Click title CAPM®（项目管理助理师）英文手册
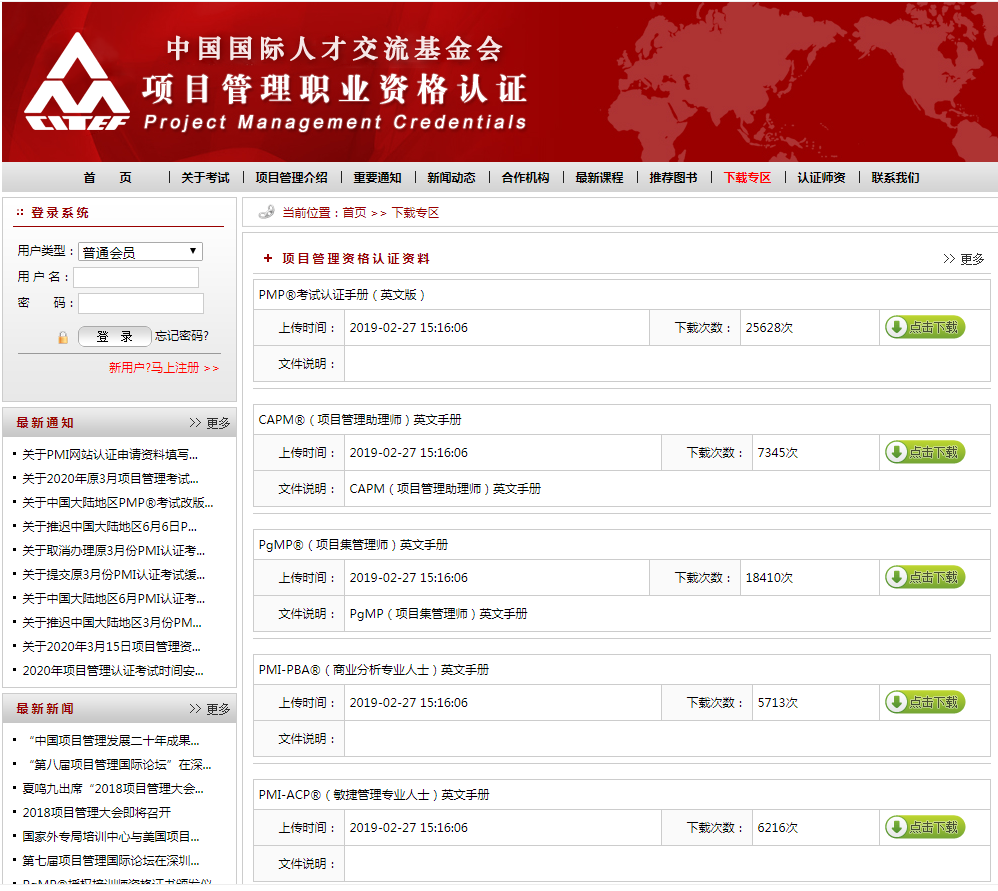The image size is (998, 891). [360, 420]
